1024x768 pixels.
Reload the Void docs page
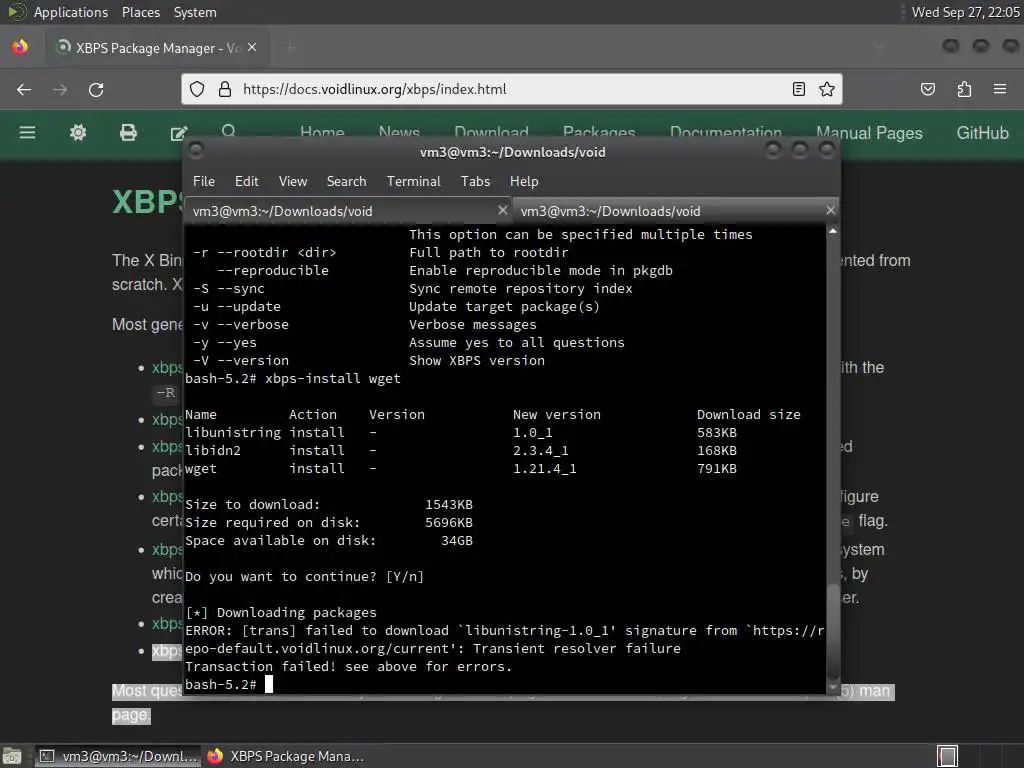(96, 89)
